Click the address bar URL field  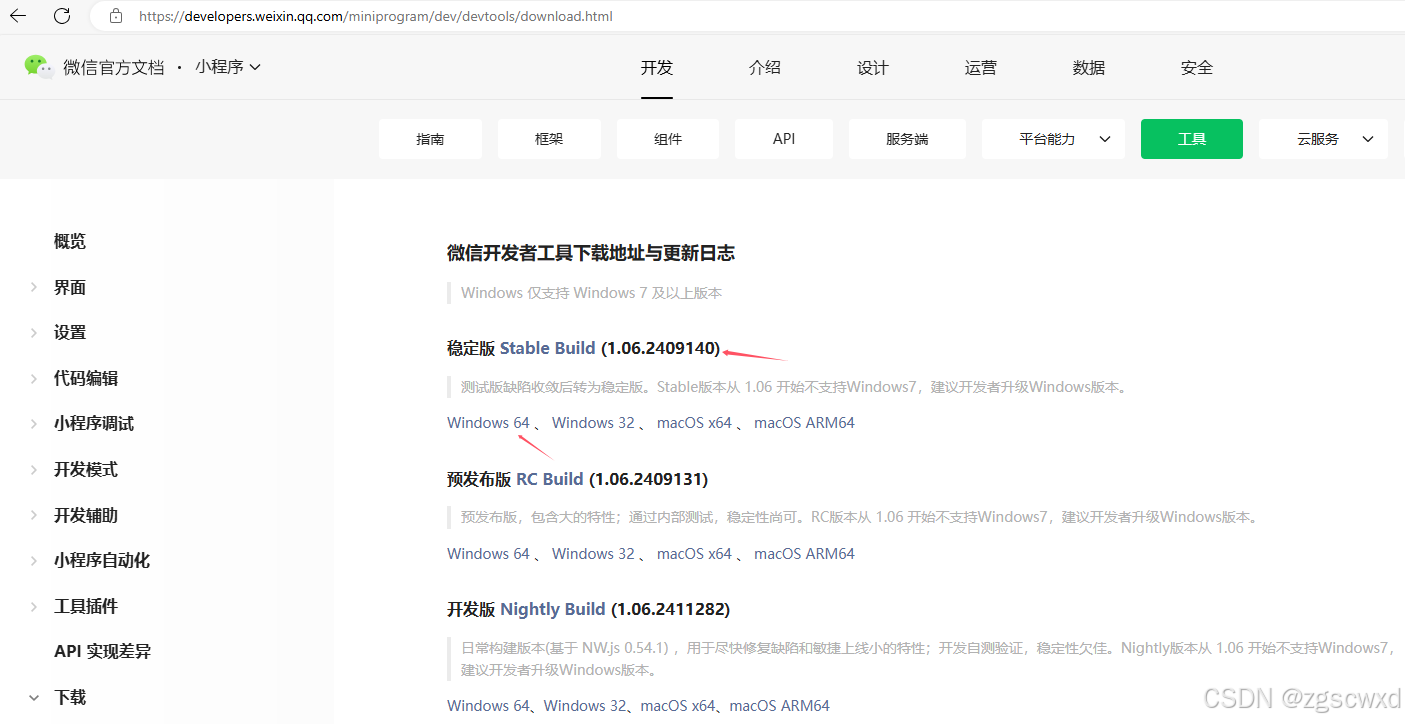(x=376, y=16)
